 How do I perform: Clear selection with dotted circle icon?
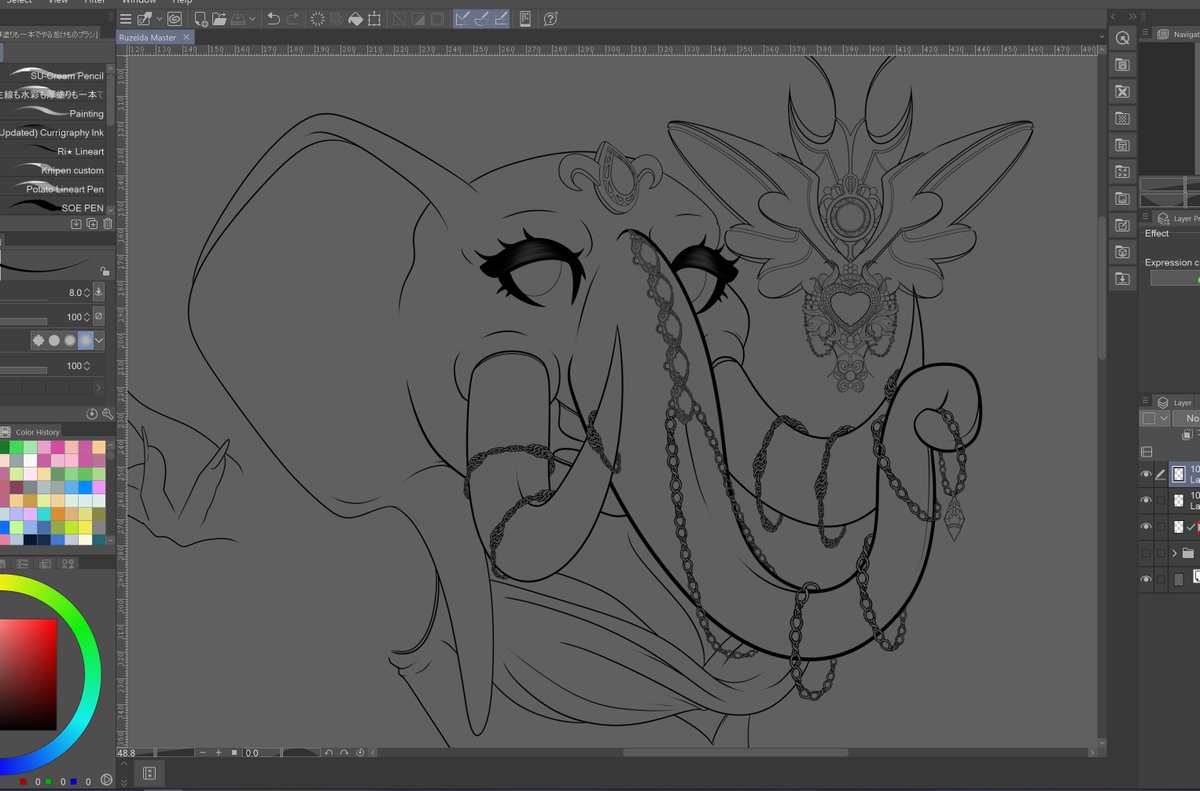pyautogui.click(x=318, y=19)
